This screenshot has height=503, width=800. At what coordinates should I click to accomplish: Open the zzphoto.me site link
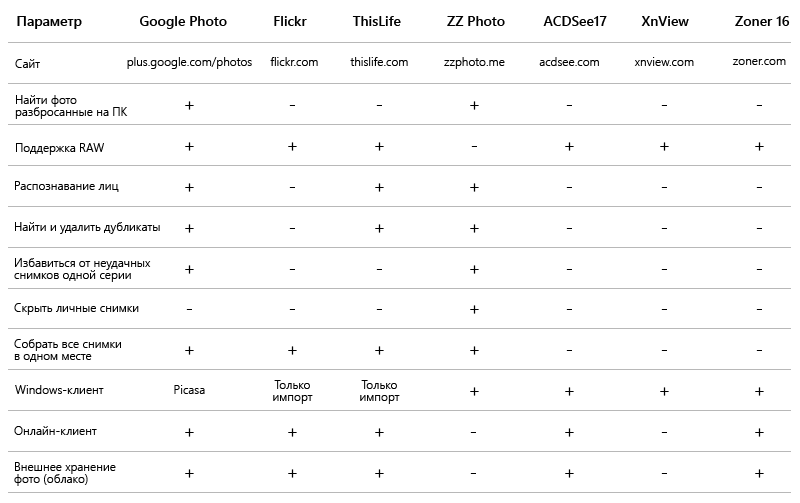click(x=474, y=62)
